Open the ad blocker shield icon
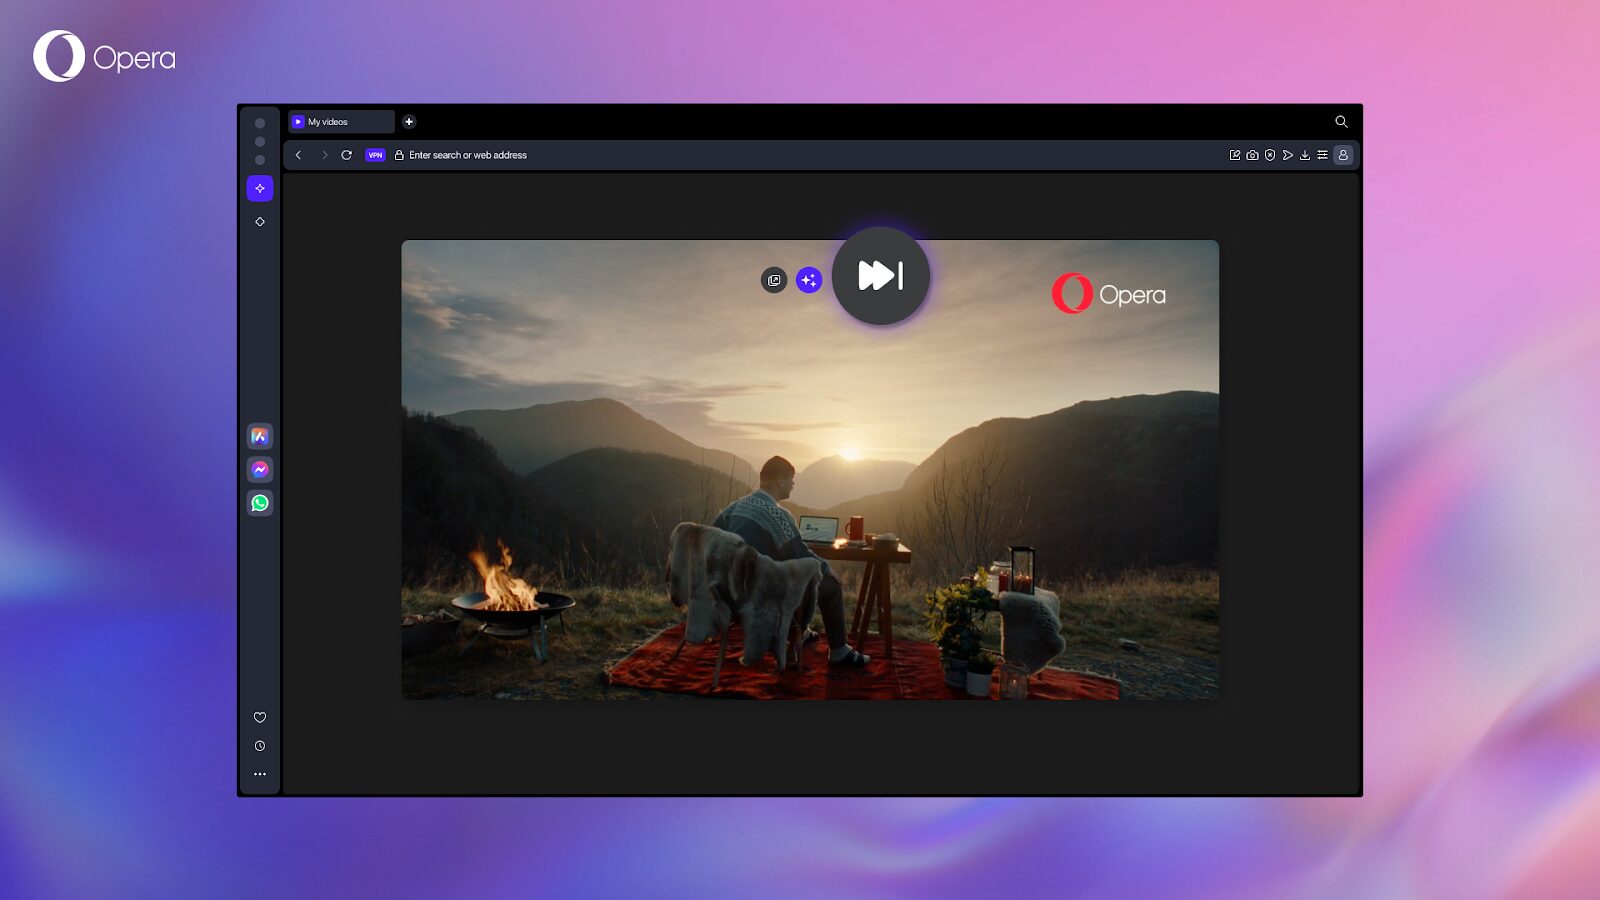 [1270, 155]
